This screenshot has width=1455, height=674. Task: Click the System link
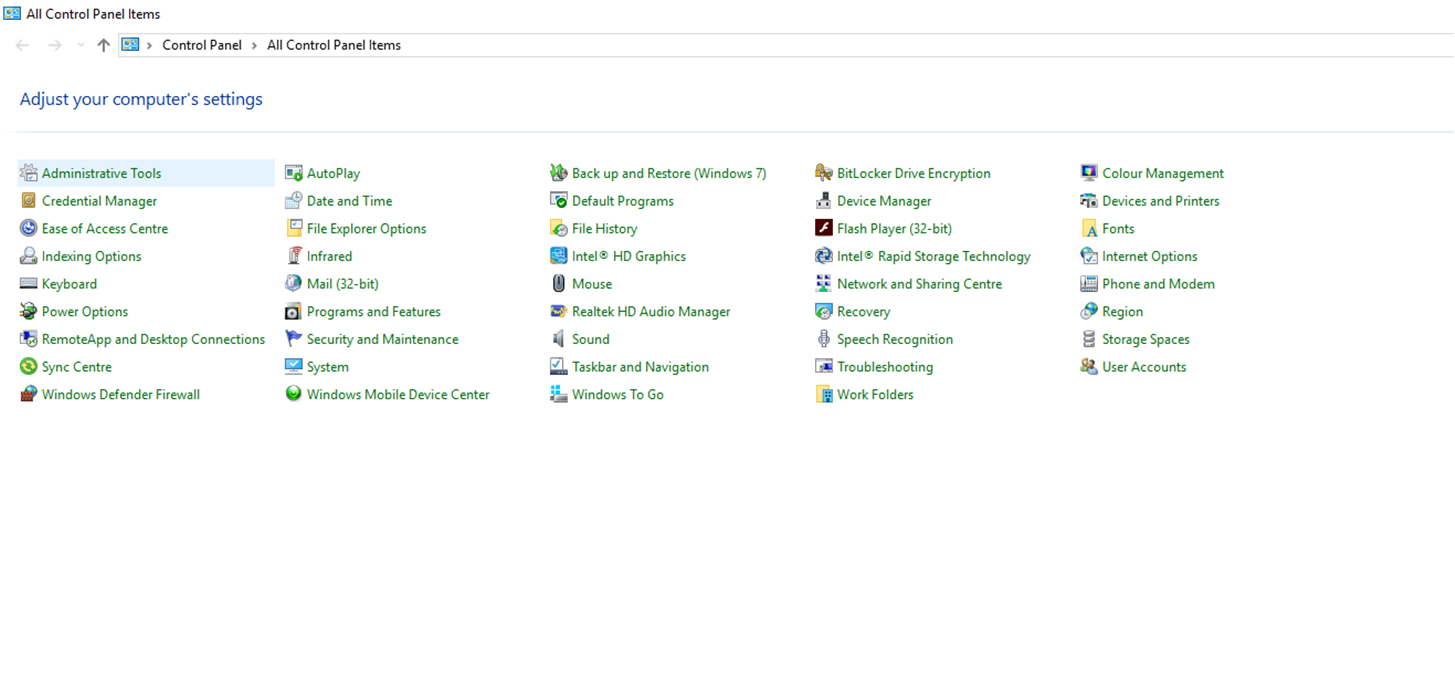click(328, 367)
